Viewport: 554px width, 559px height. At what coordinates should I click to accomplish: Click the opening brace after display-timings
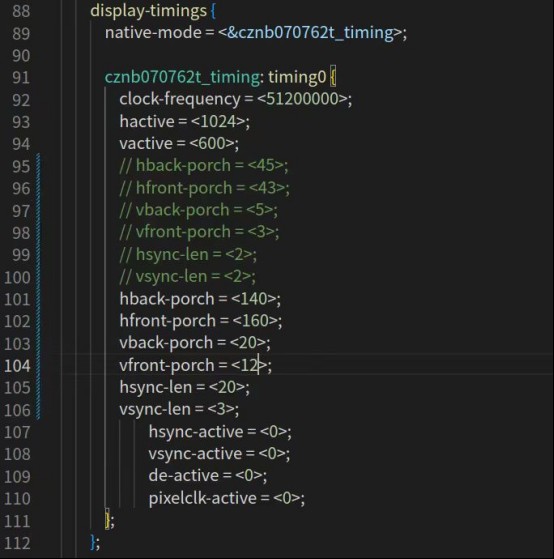213,11
